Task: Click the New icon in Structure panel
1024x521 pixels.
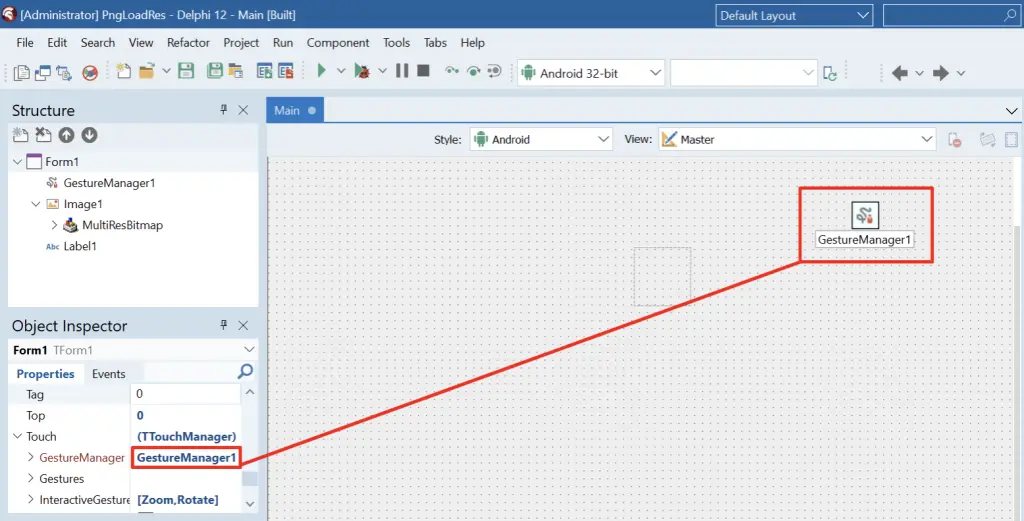Action: 21,135
